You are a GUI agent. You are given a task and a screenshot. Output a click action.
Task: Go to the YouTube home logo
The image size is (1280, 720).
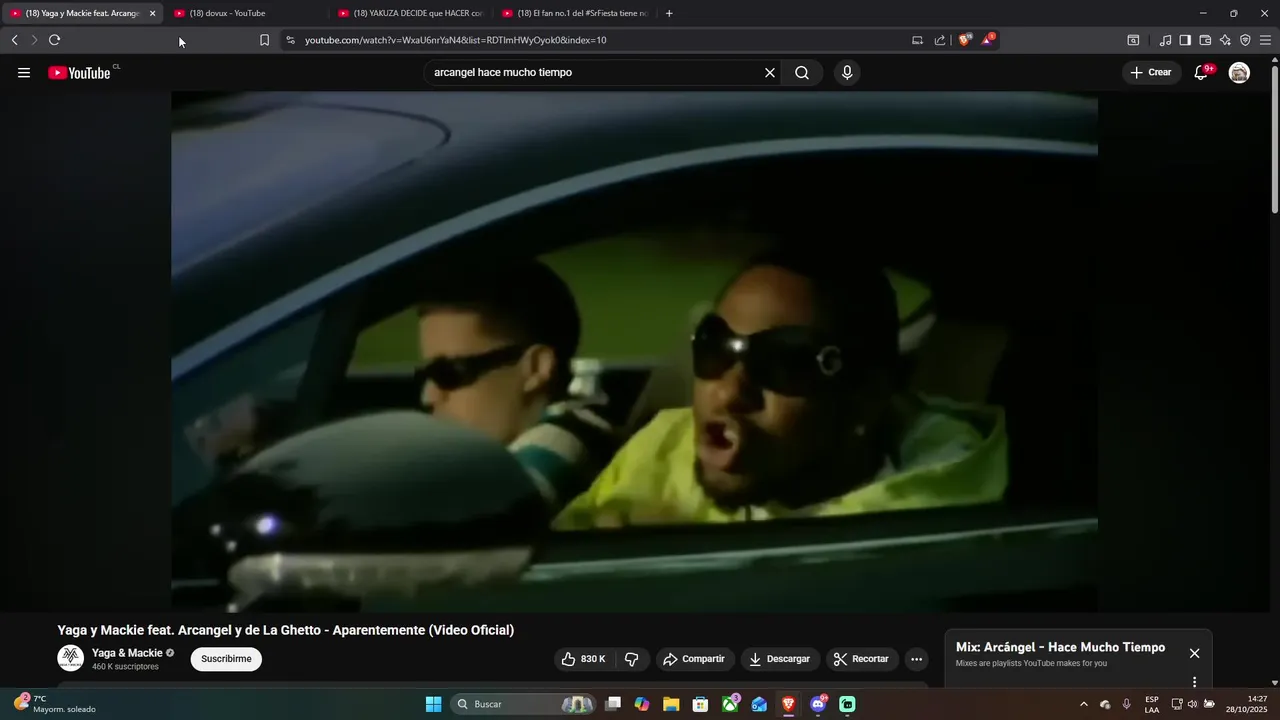pyautogui.click(x=79, y=73)
